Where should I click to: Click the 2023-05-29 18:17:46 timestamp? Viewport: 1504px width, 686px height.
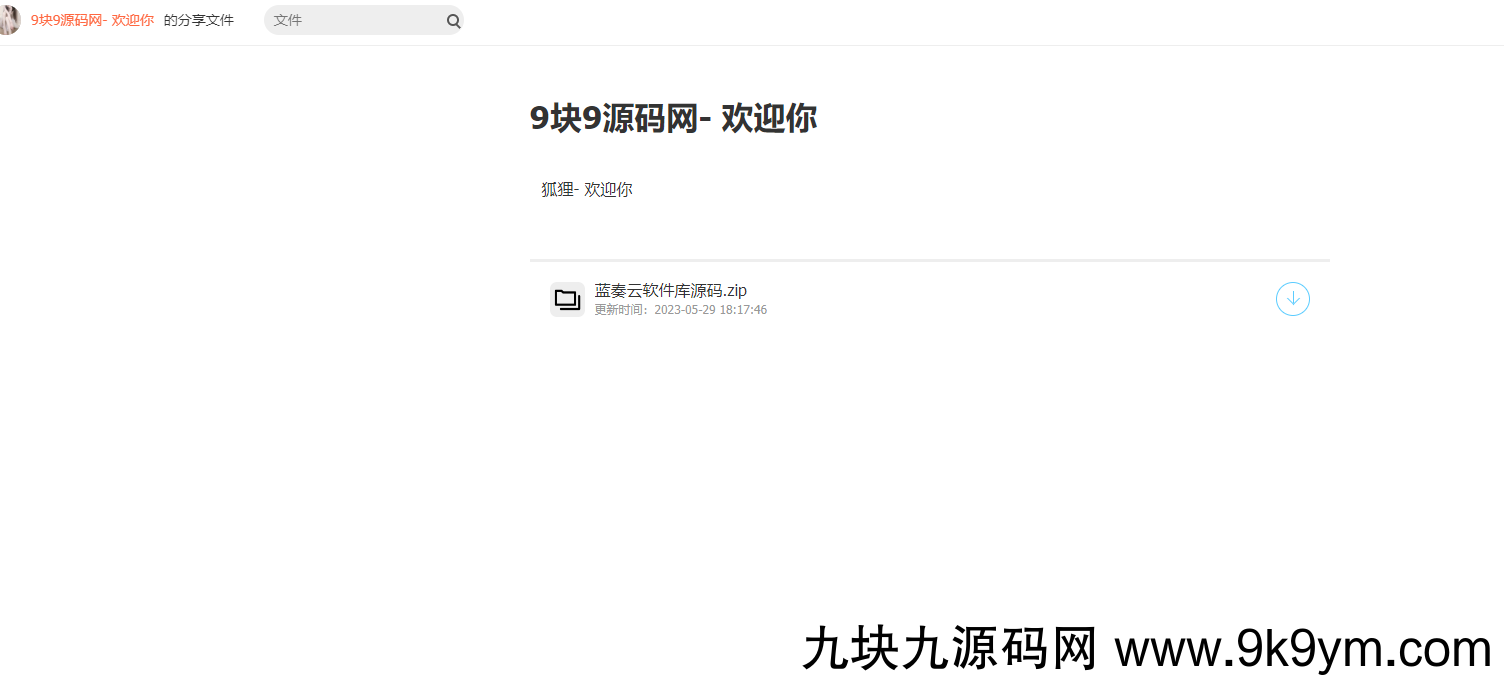coord(711,310)
